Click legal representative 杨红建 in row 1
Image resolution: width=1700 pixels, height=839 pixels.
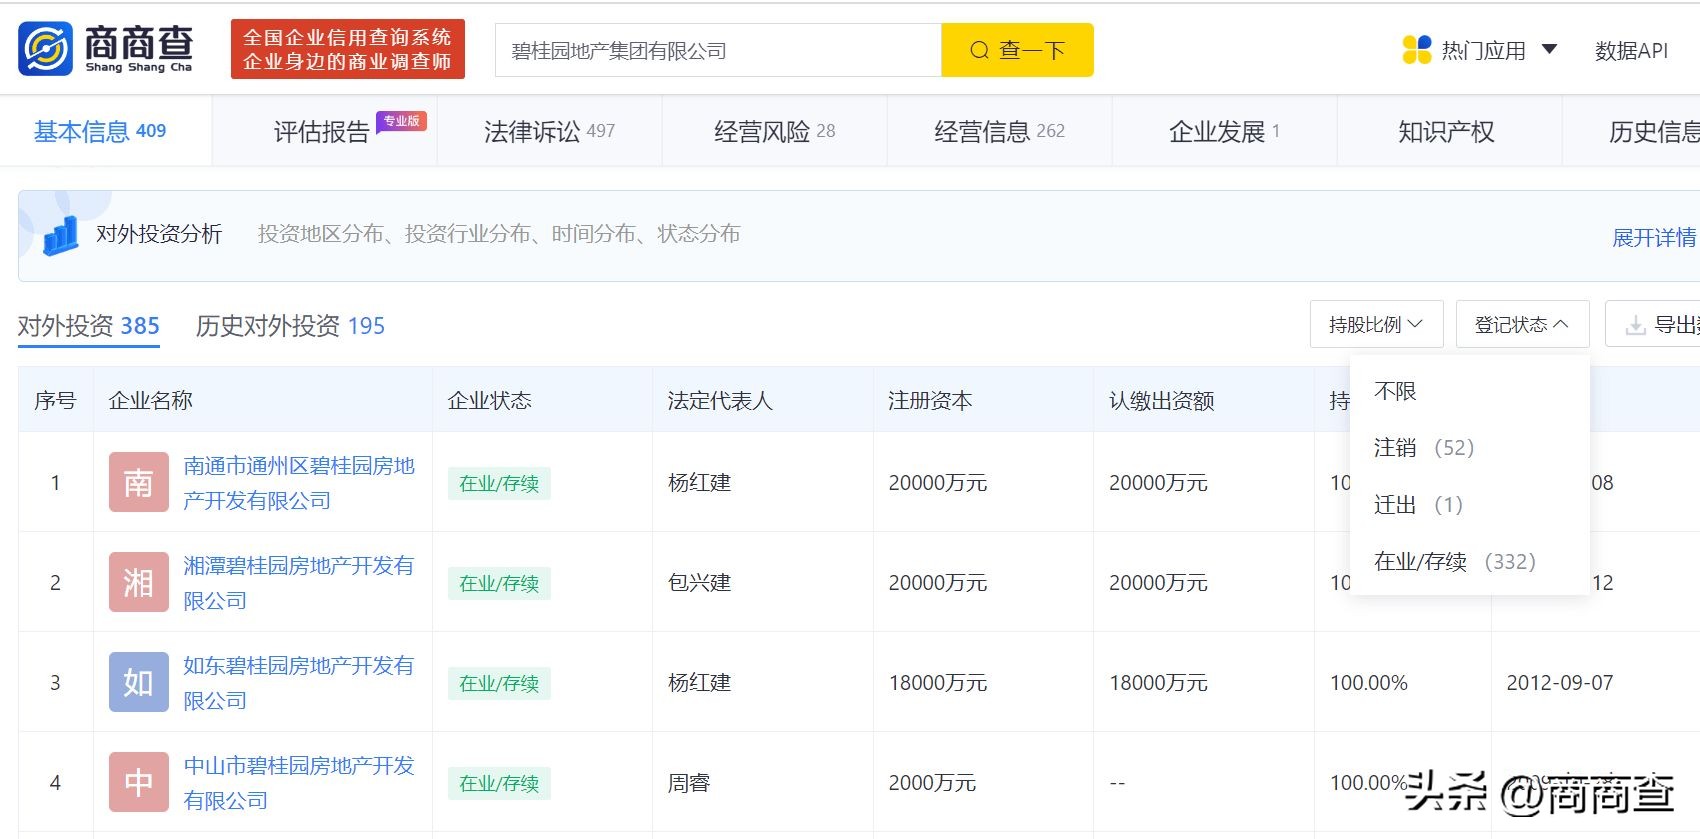699,483
